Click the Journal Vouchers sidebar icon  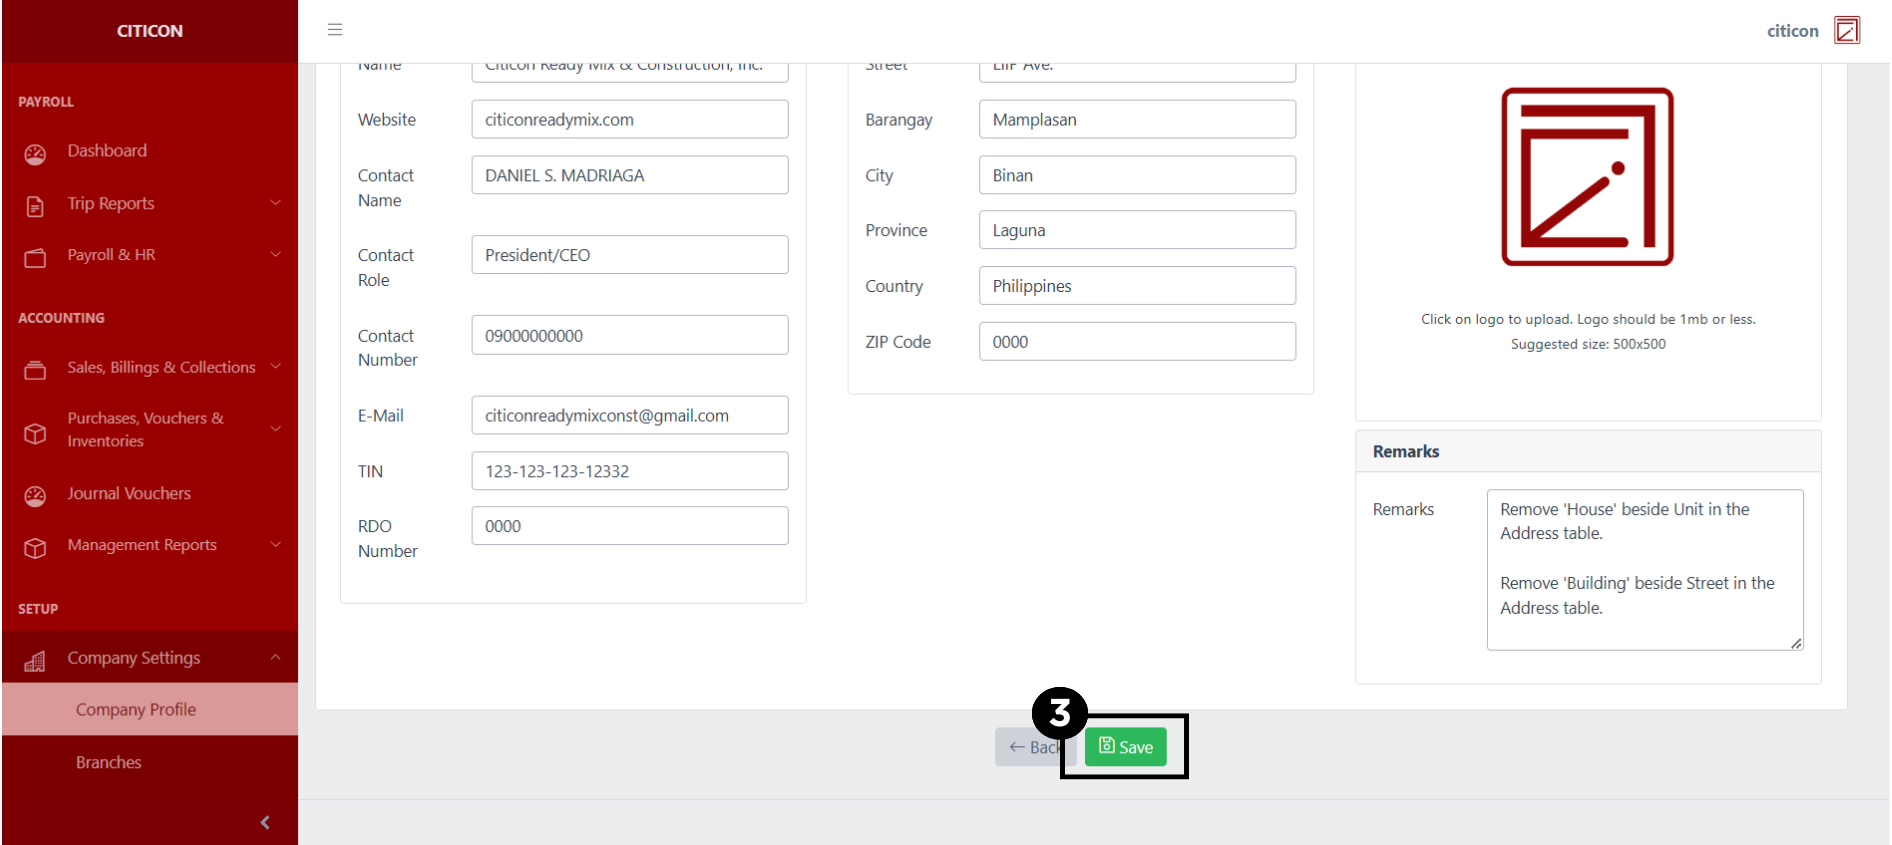pos(35,496)
